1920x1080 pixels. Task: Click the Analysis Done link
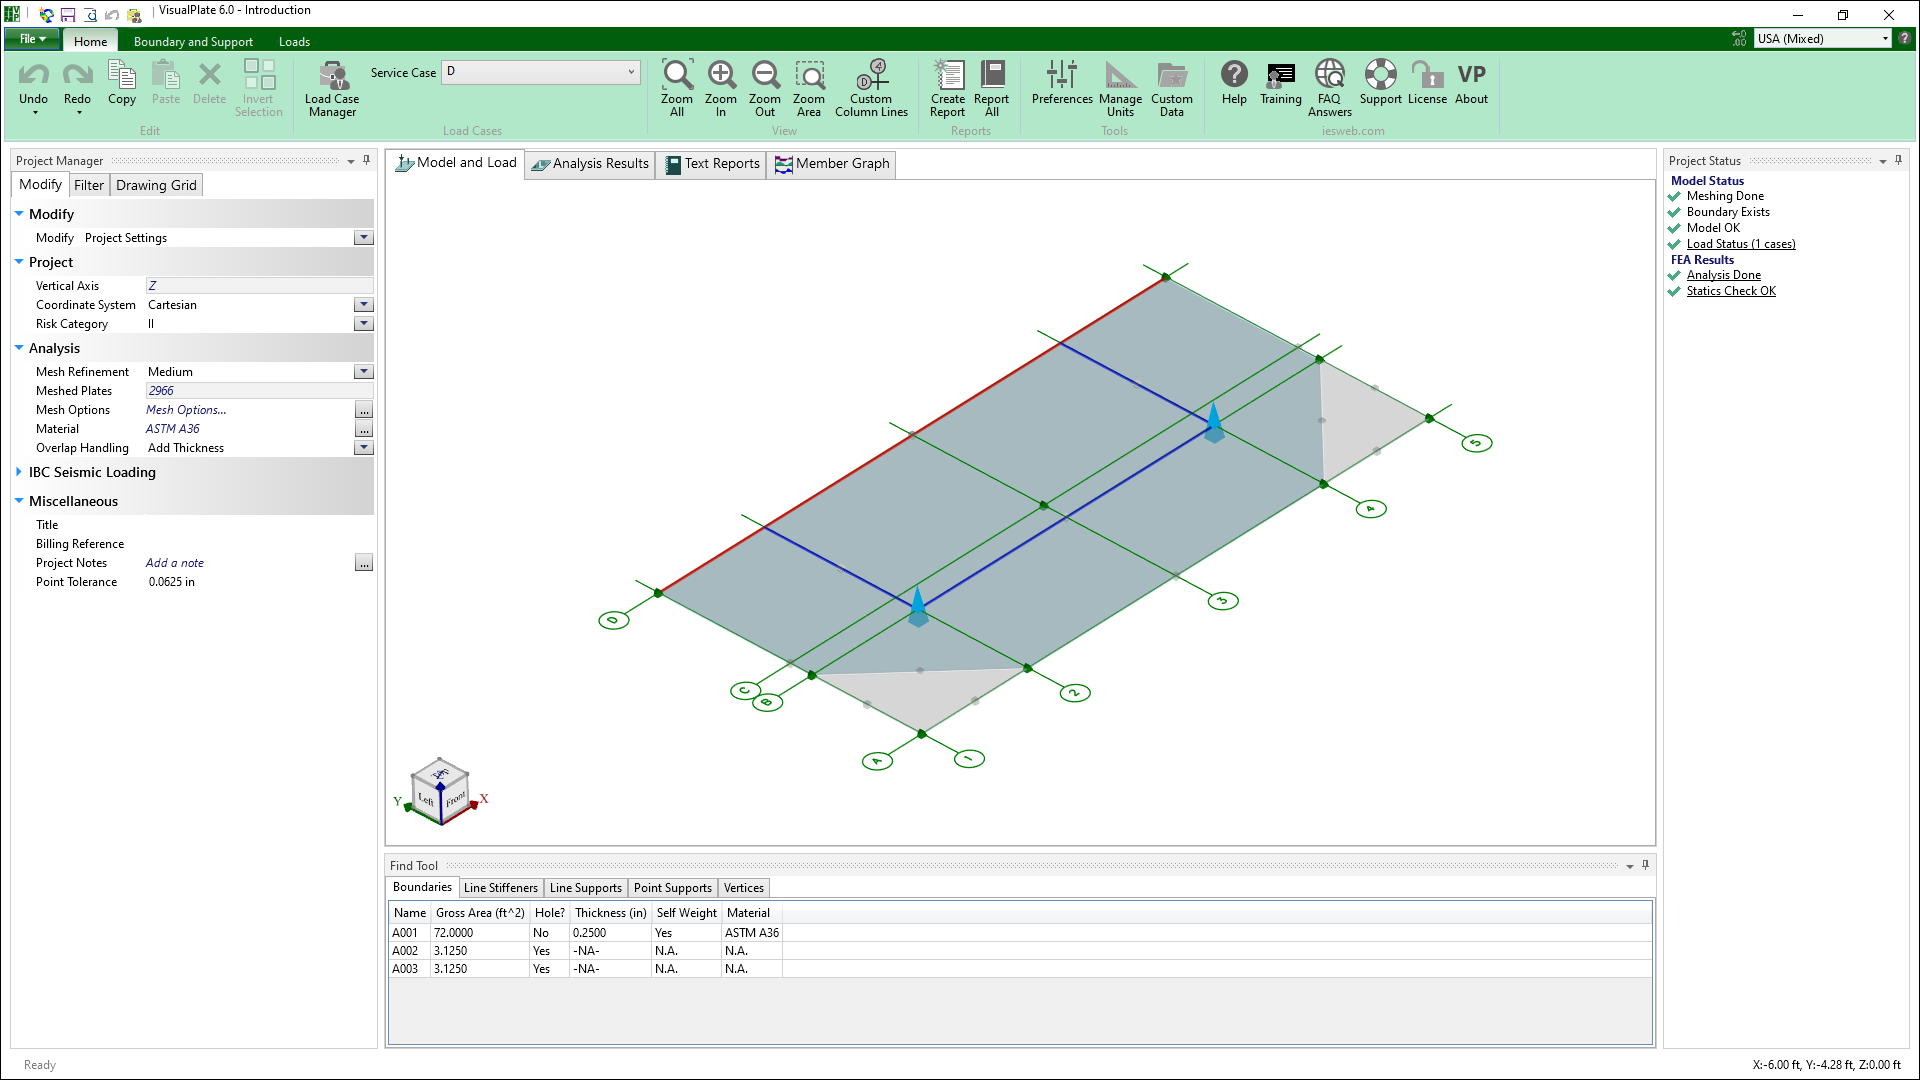[1724, 275]
